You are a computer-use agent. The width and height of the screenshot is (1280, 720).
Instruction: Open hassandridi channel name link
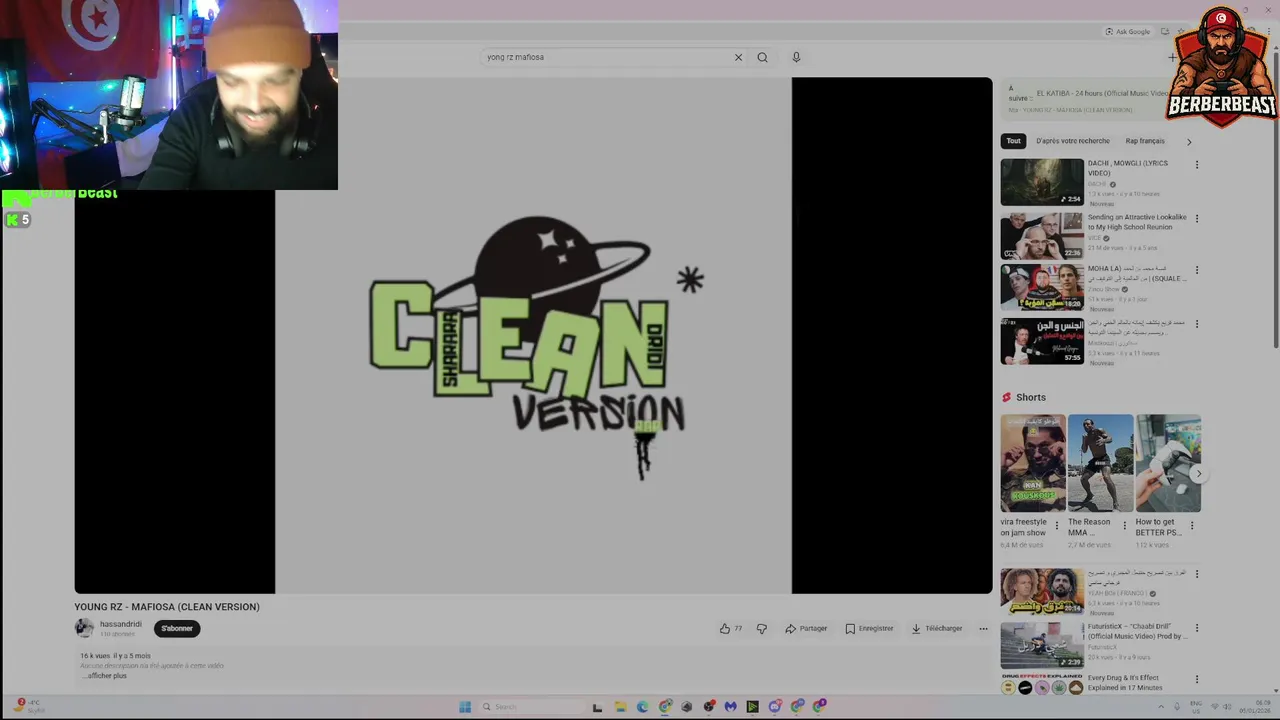tap(120, 624)
